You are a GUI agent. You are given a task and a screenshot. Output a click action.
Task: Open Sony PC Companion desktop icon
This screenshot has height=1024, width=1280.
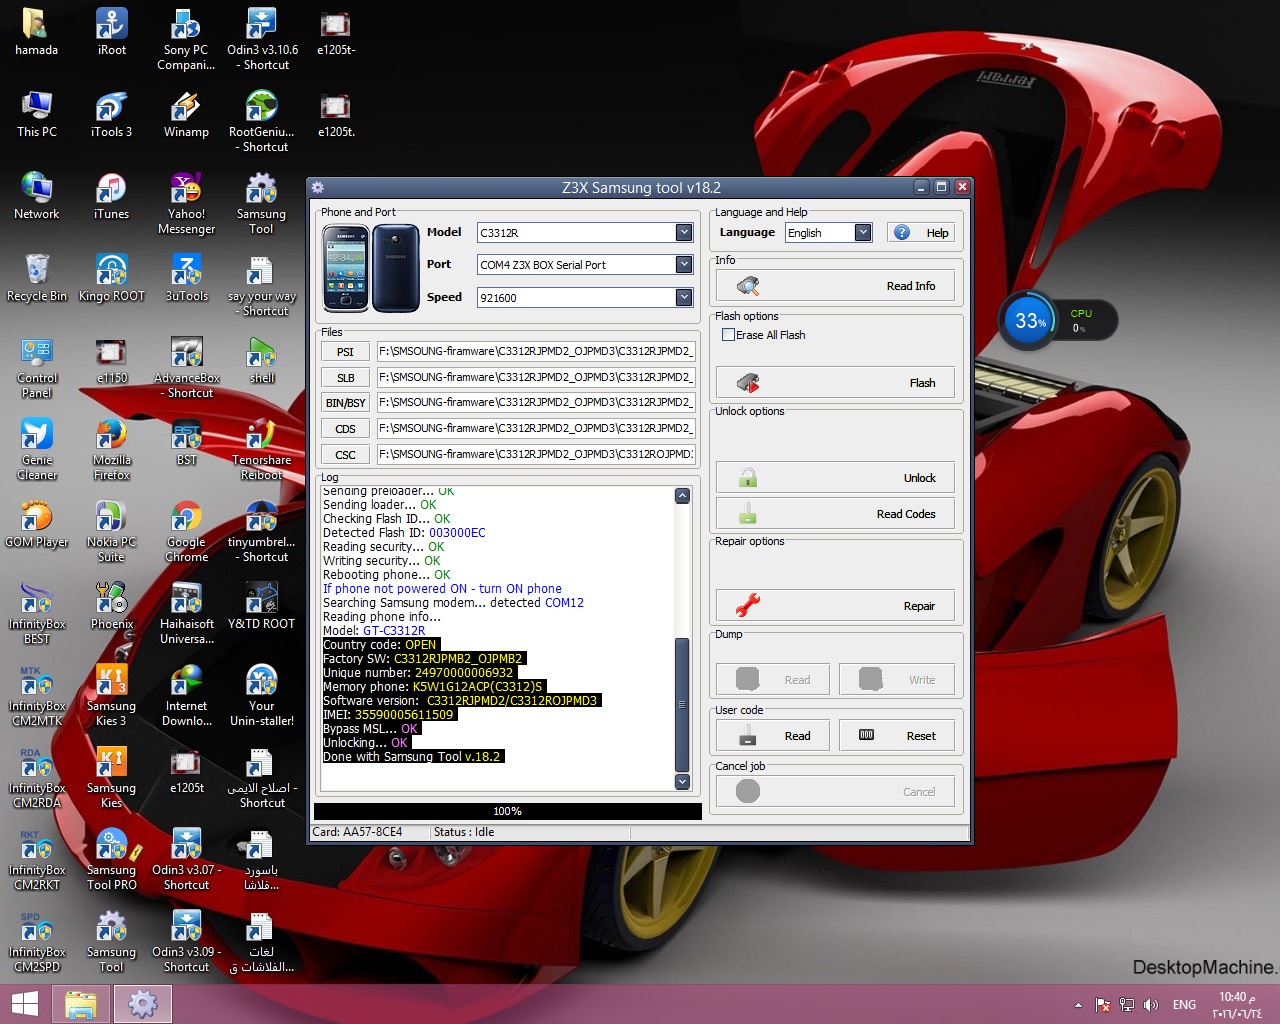point(186,39)
